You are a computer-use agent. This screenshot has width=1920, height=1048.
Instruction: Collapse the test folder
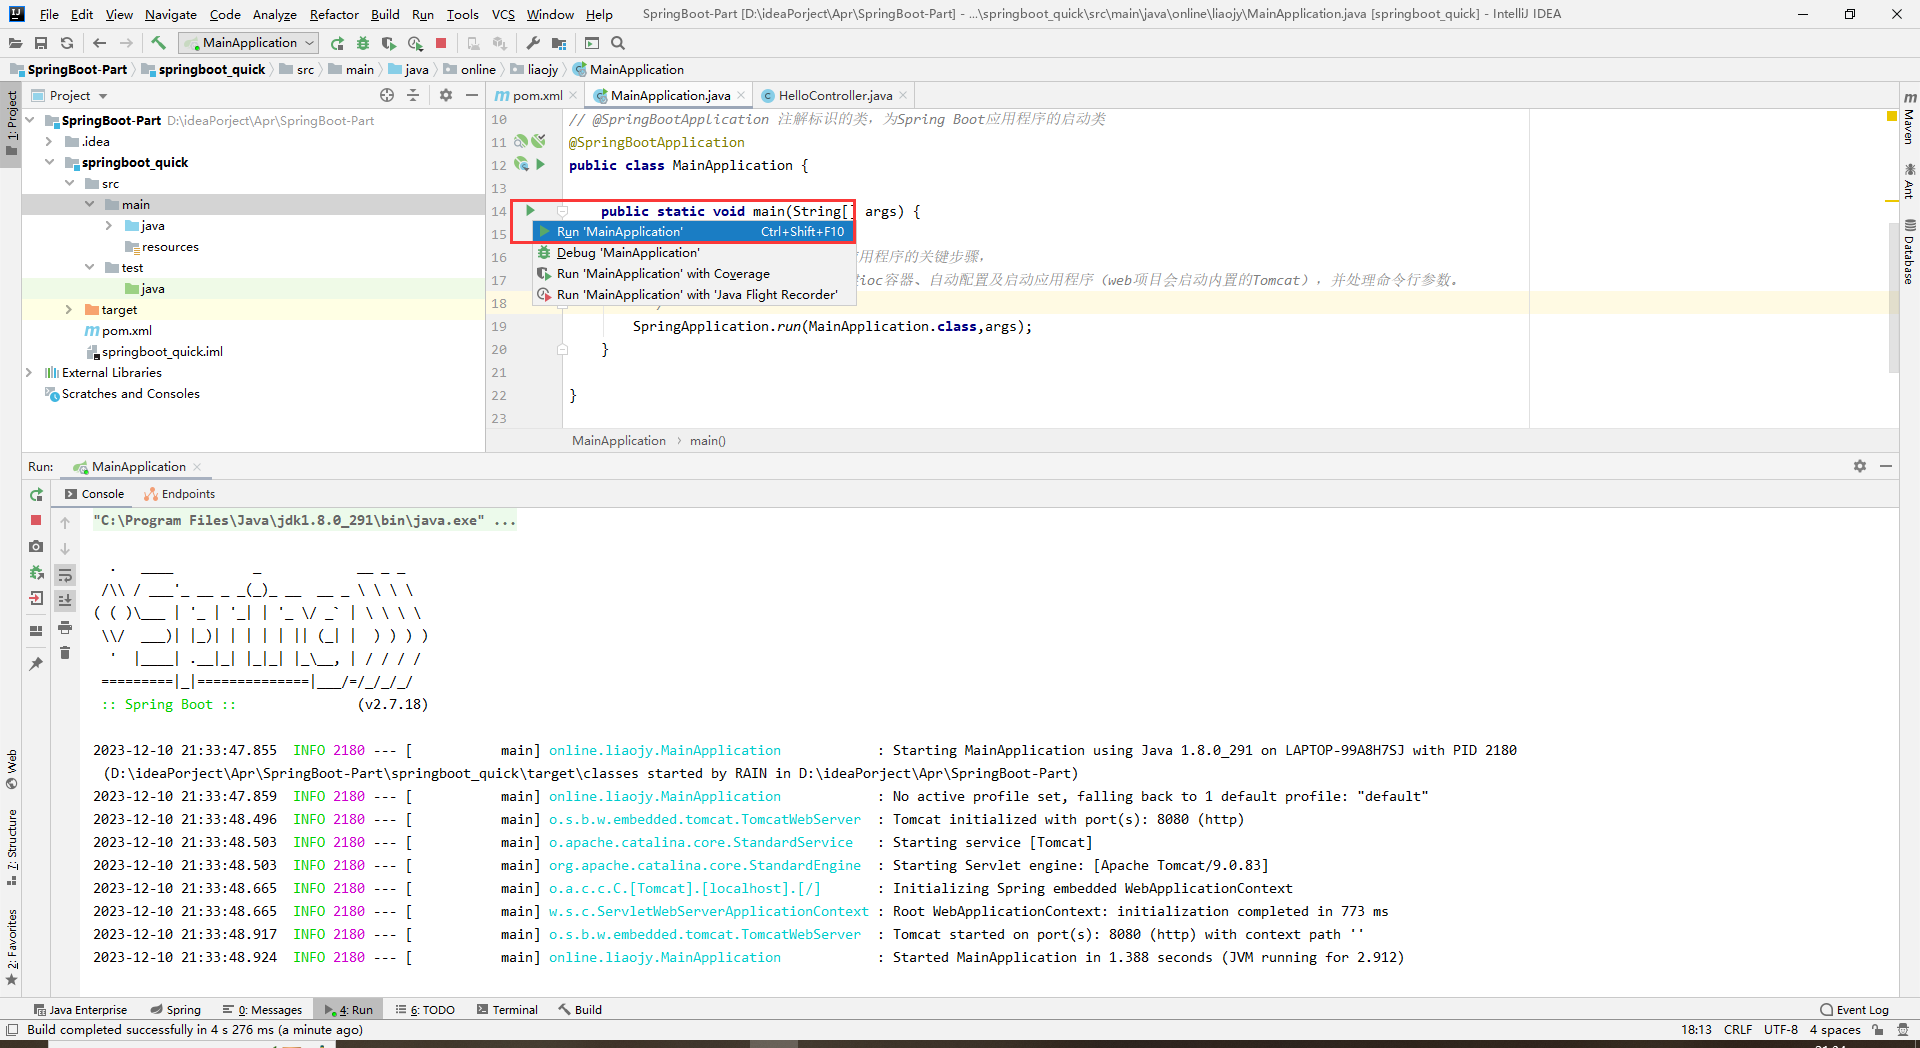89,267
